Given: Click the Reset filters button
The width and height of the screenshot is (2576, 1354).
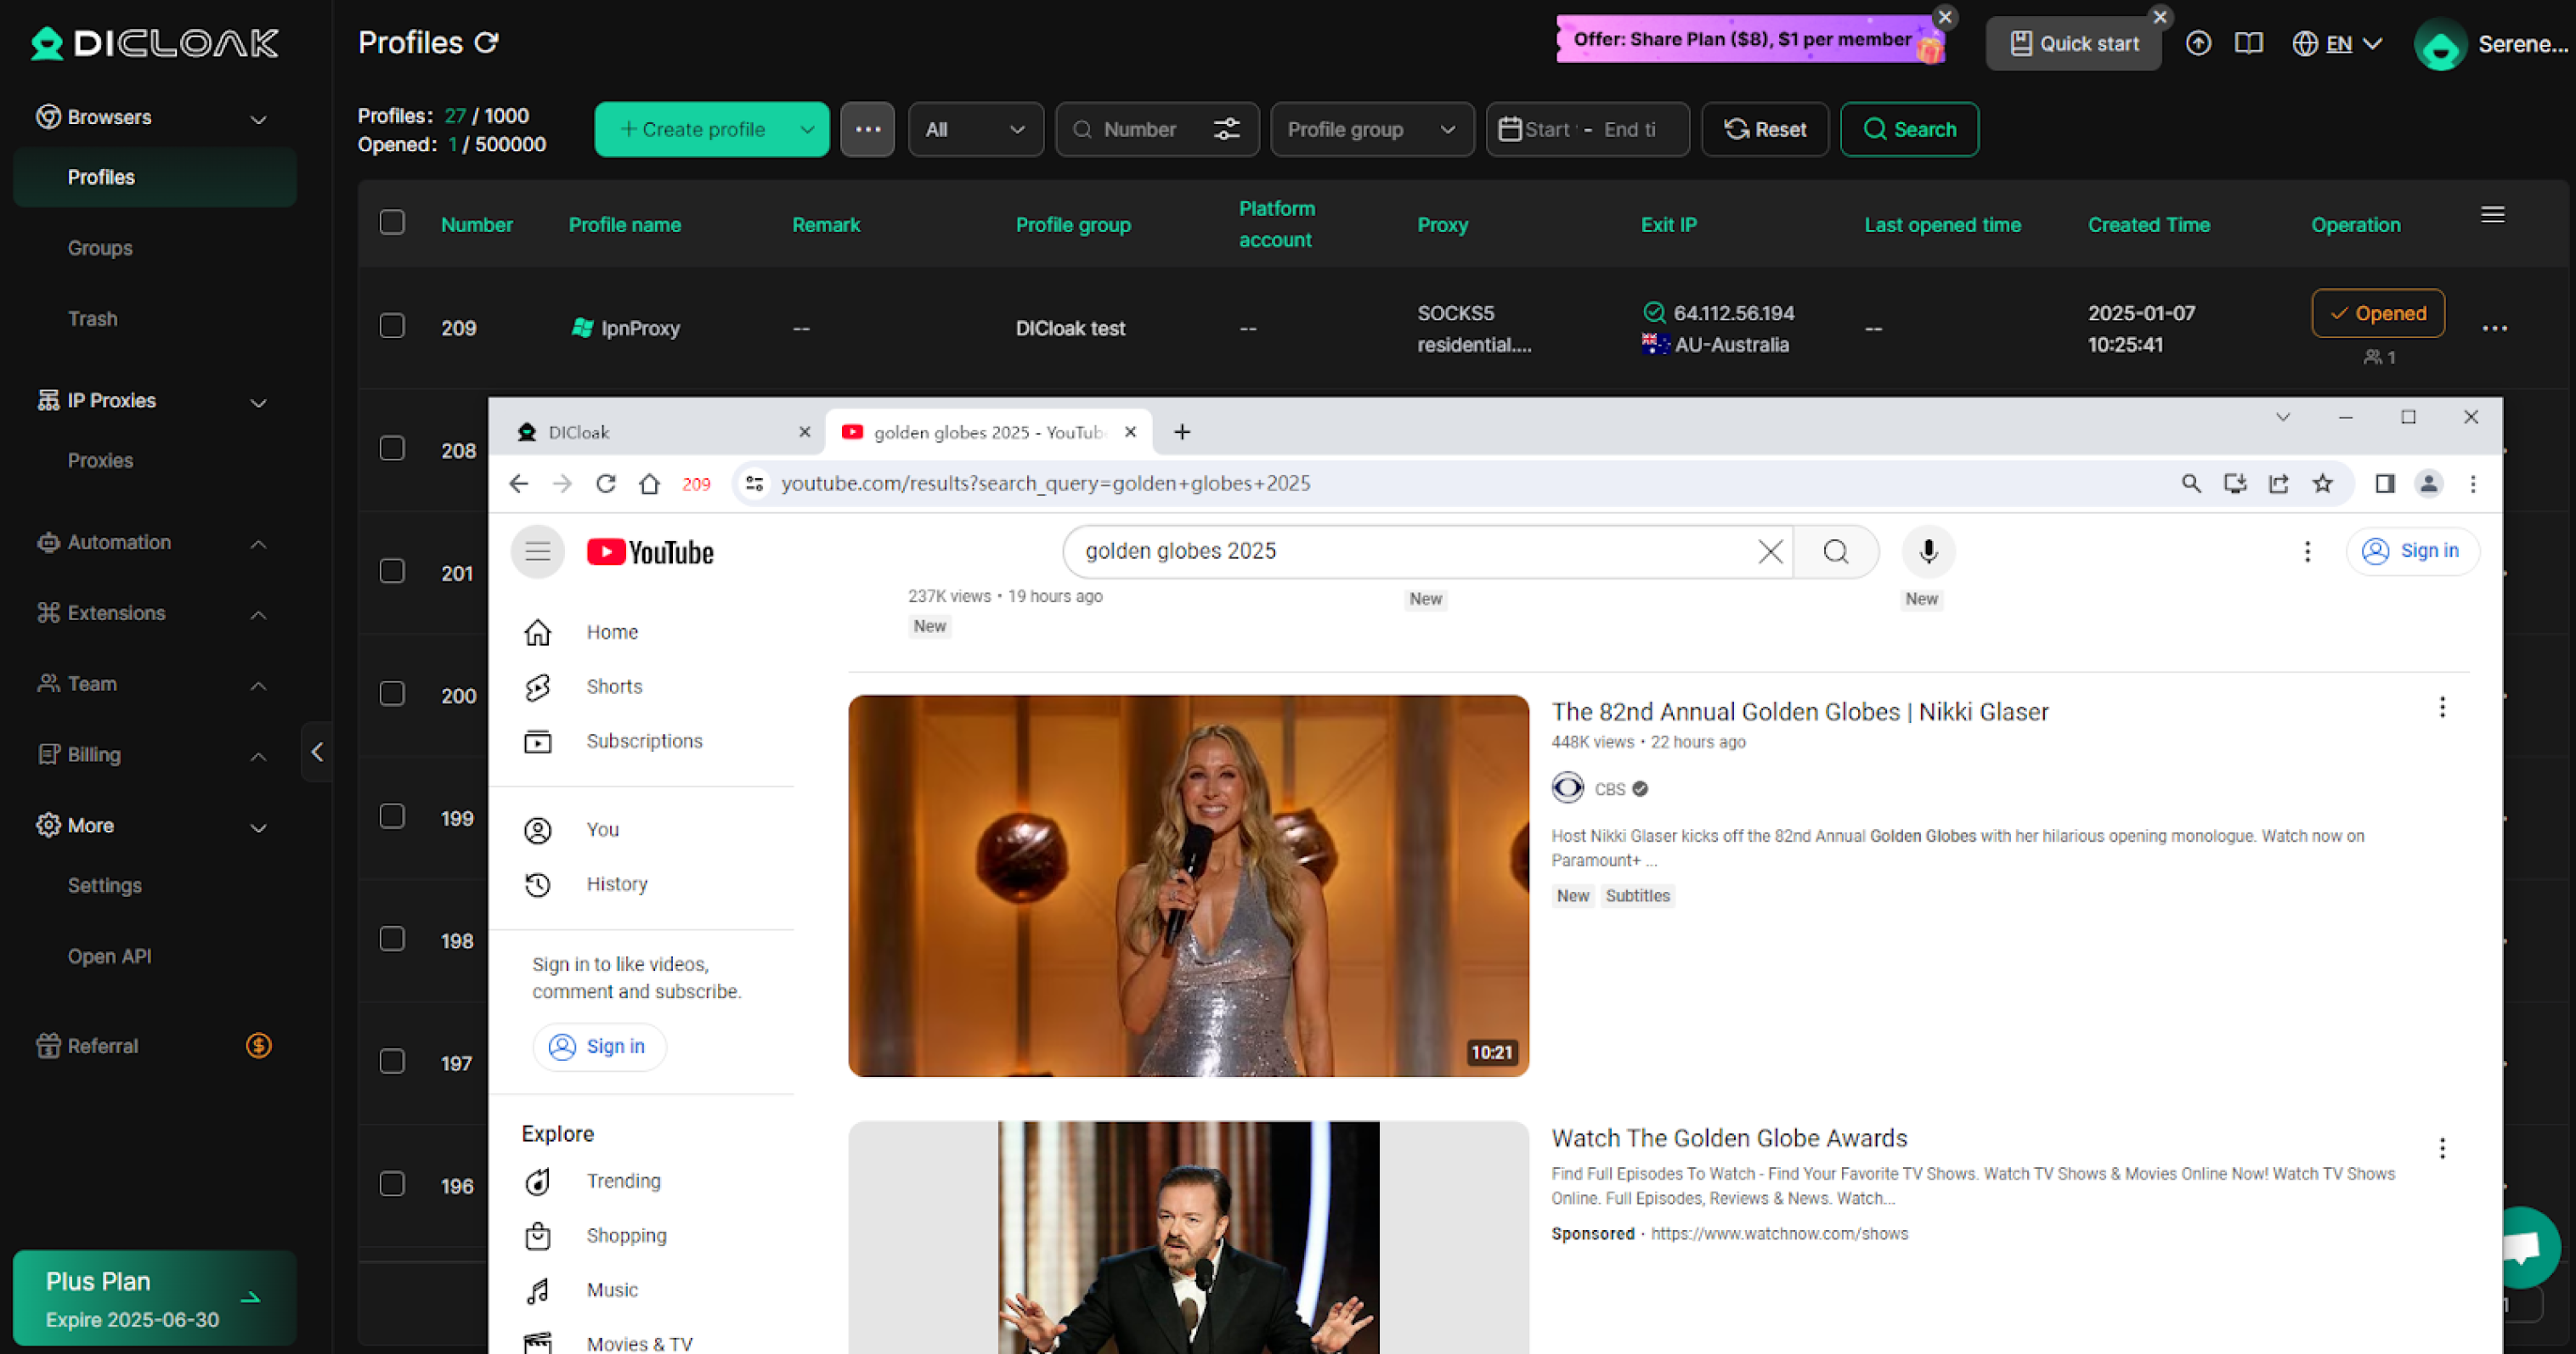Looking at the screenshot, I should point(1765,129).
